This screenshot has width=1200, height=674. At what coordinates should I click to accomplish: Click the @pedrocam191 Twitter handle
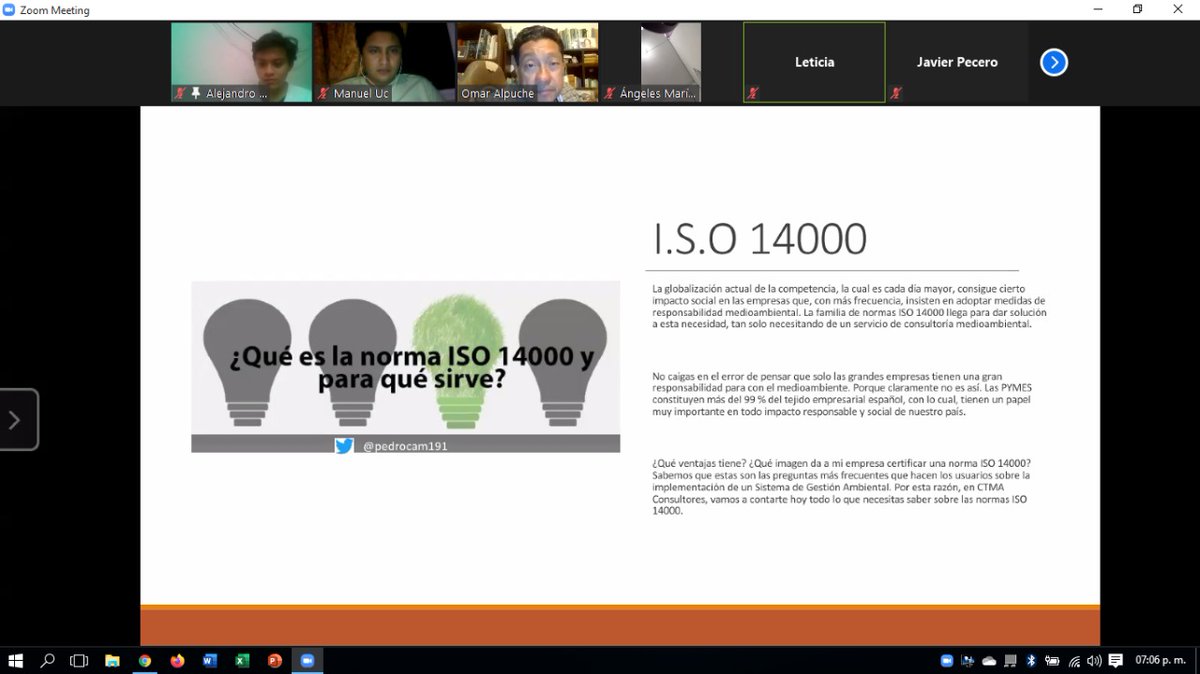(x=405, y=446)
